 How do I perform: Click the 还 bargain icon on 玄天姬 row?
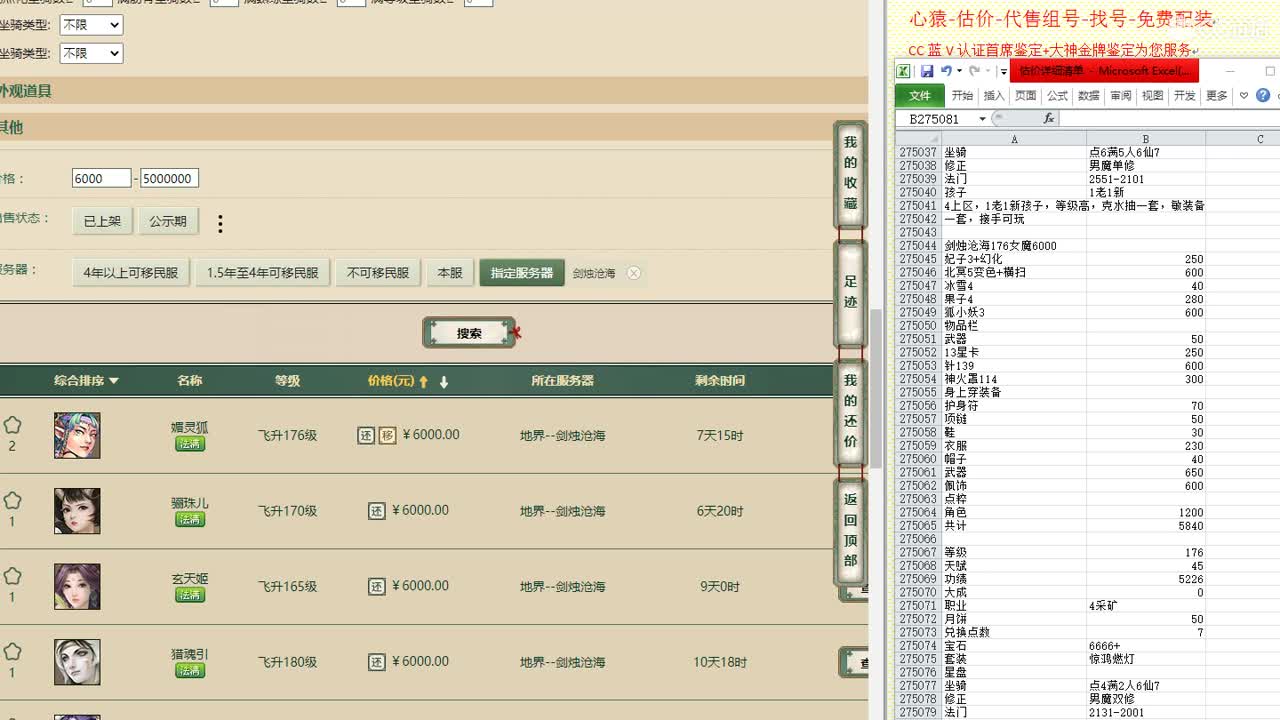pos(377,586)
